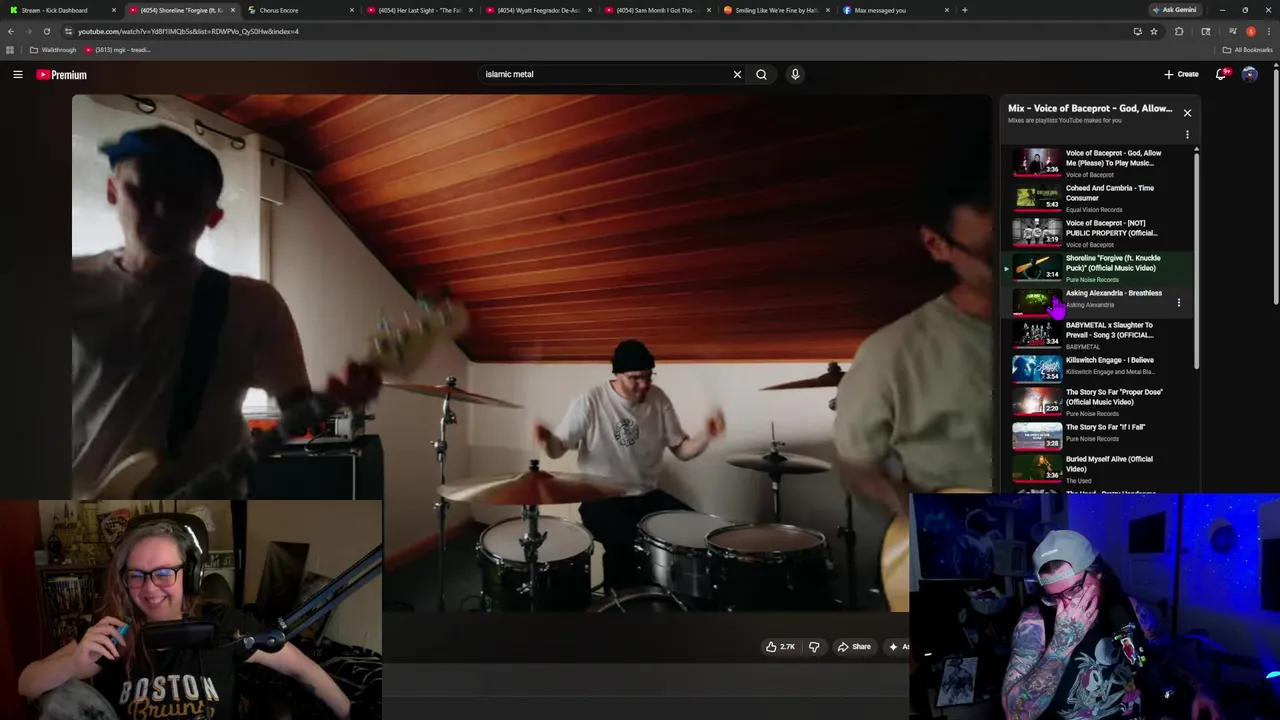Go to YouTube Premium home logo
Screen dimensions: 1280x720
click(x=61, y=75)
